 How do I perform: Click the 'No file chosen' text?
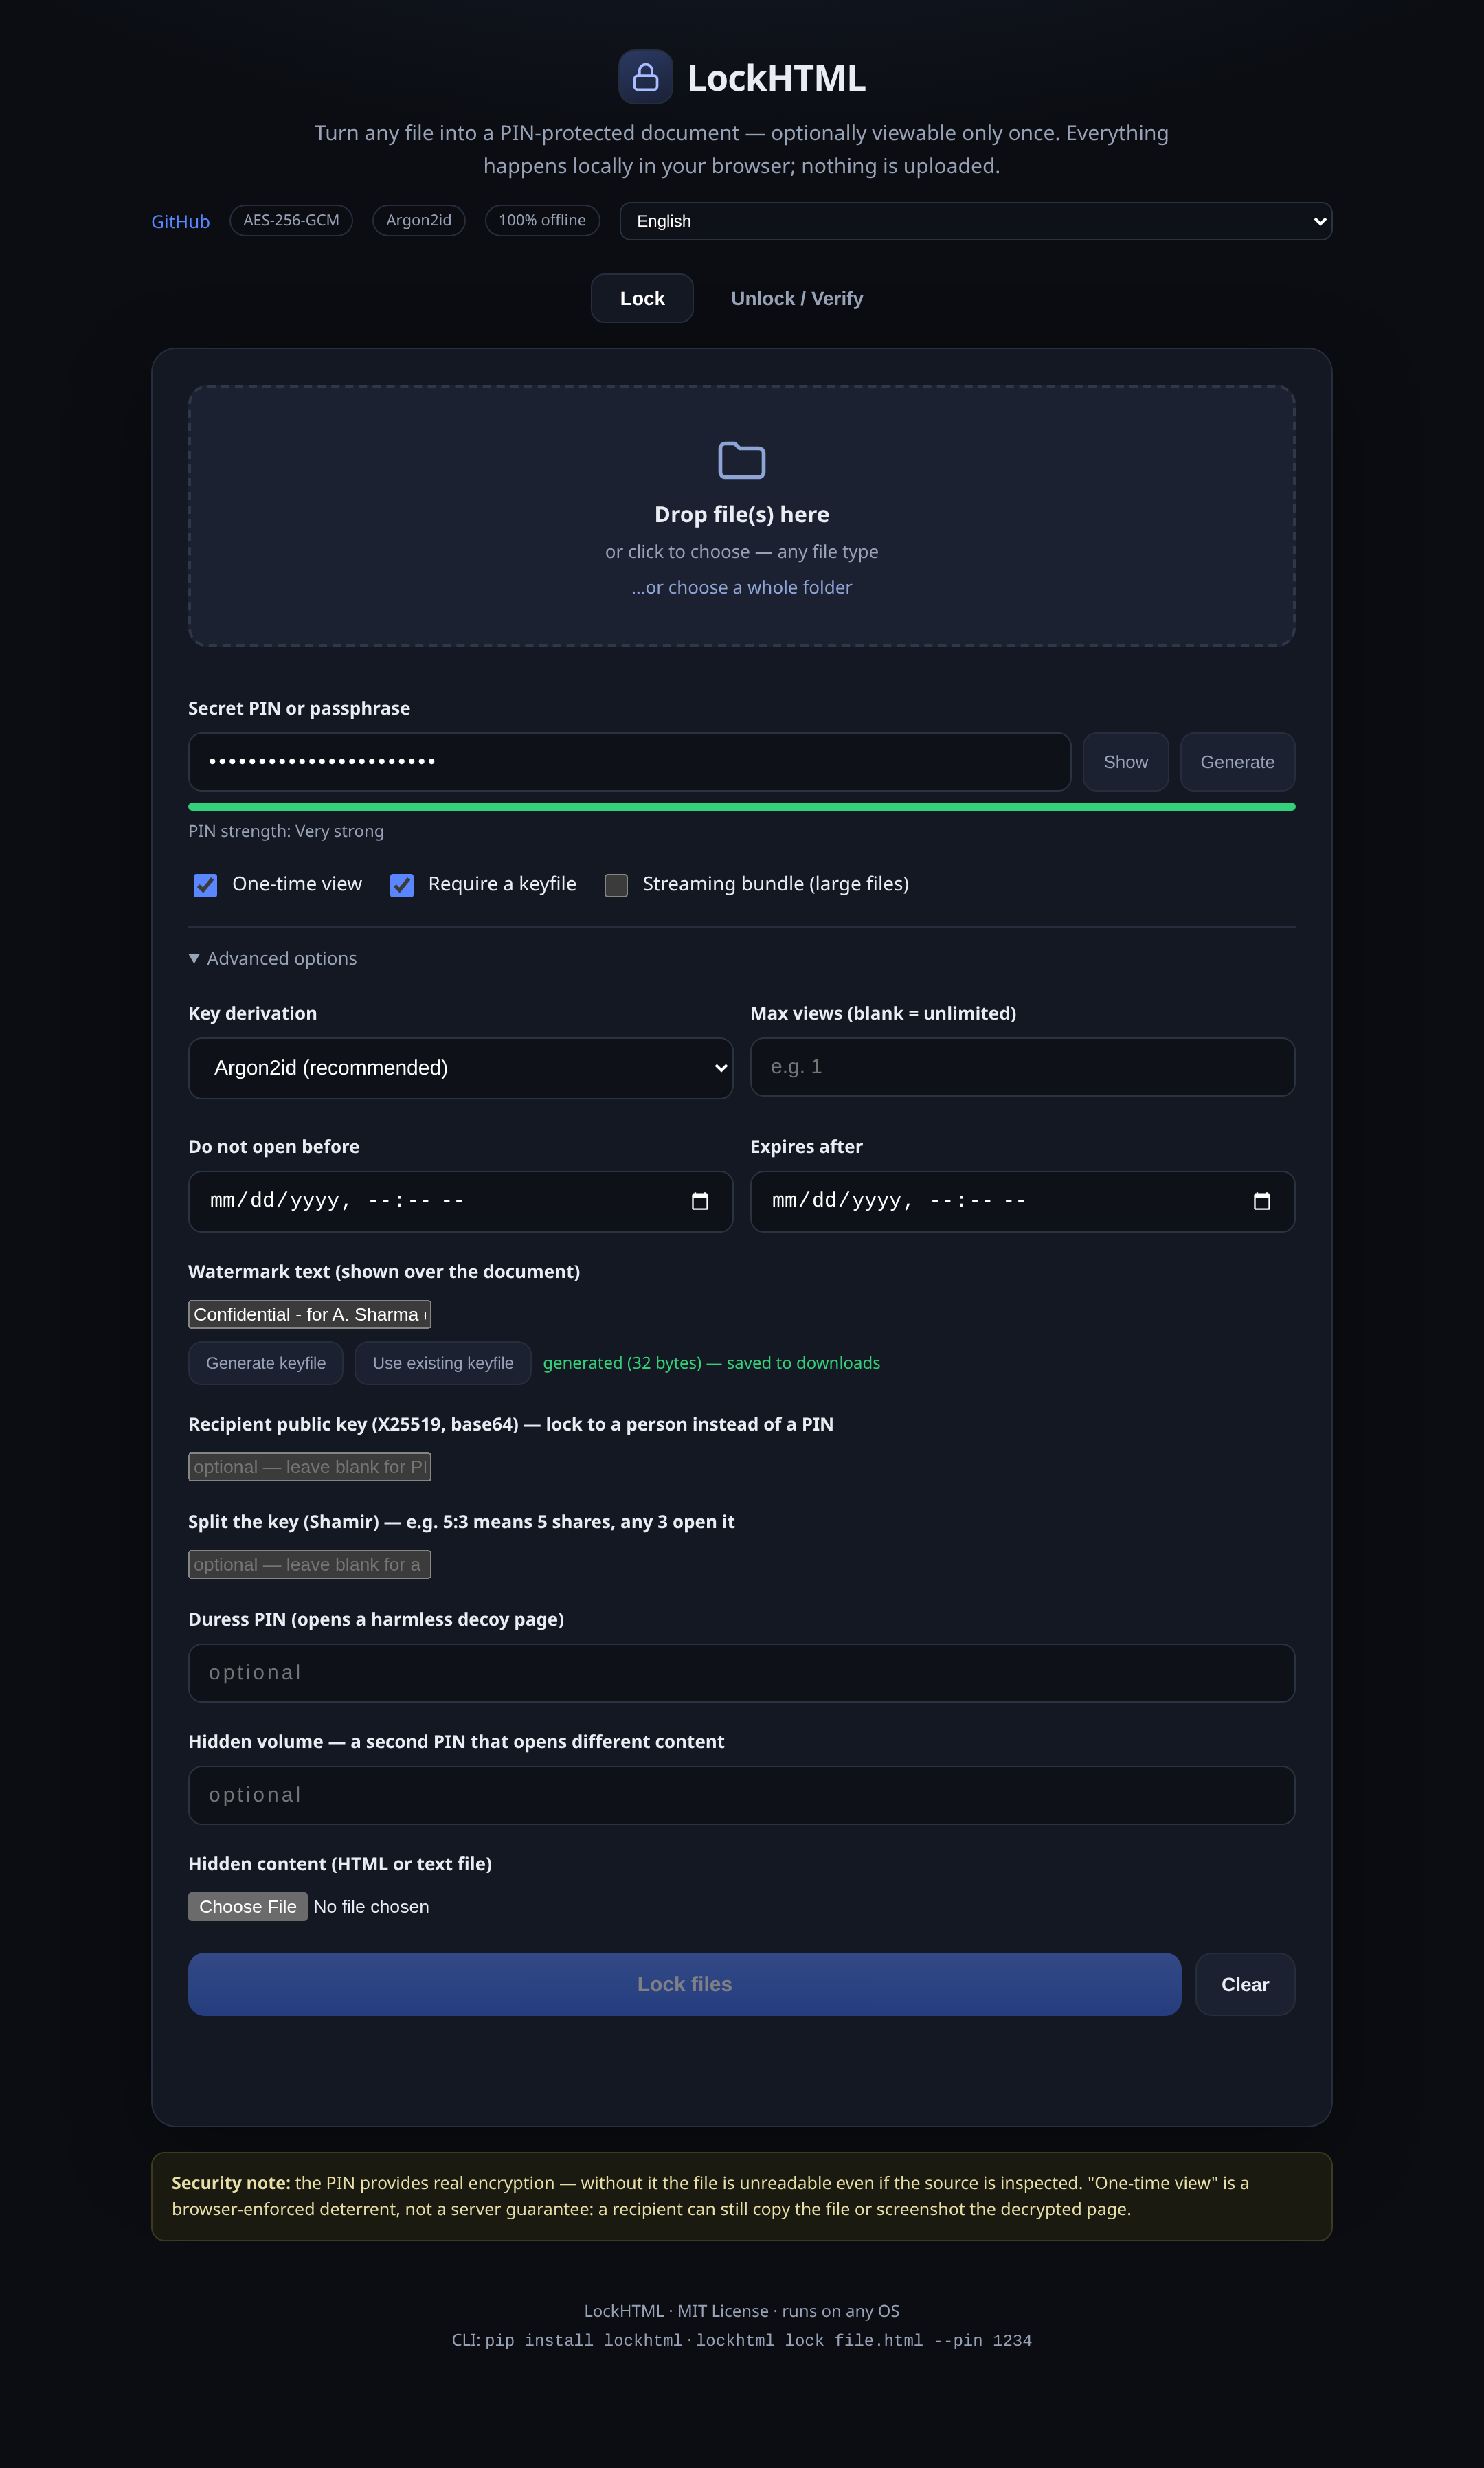click(x=371, y=1907)
